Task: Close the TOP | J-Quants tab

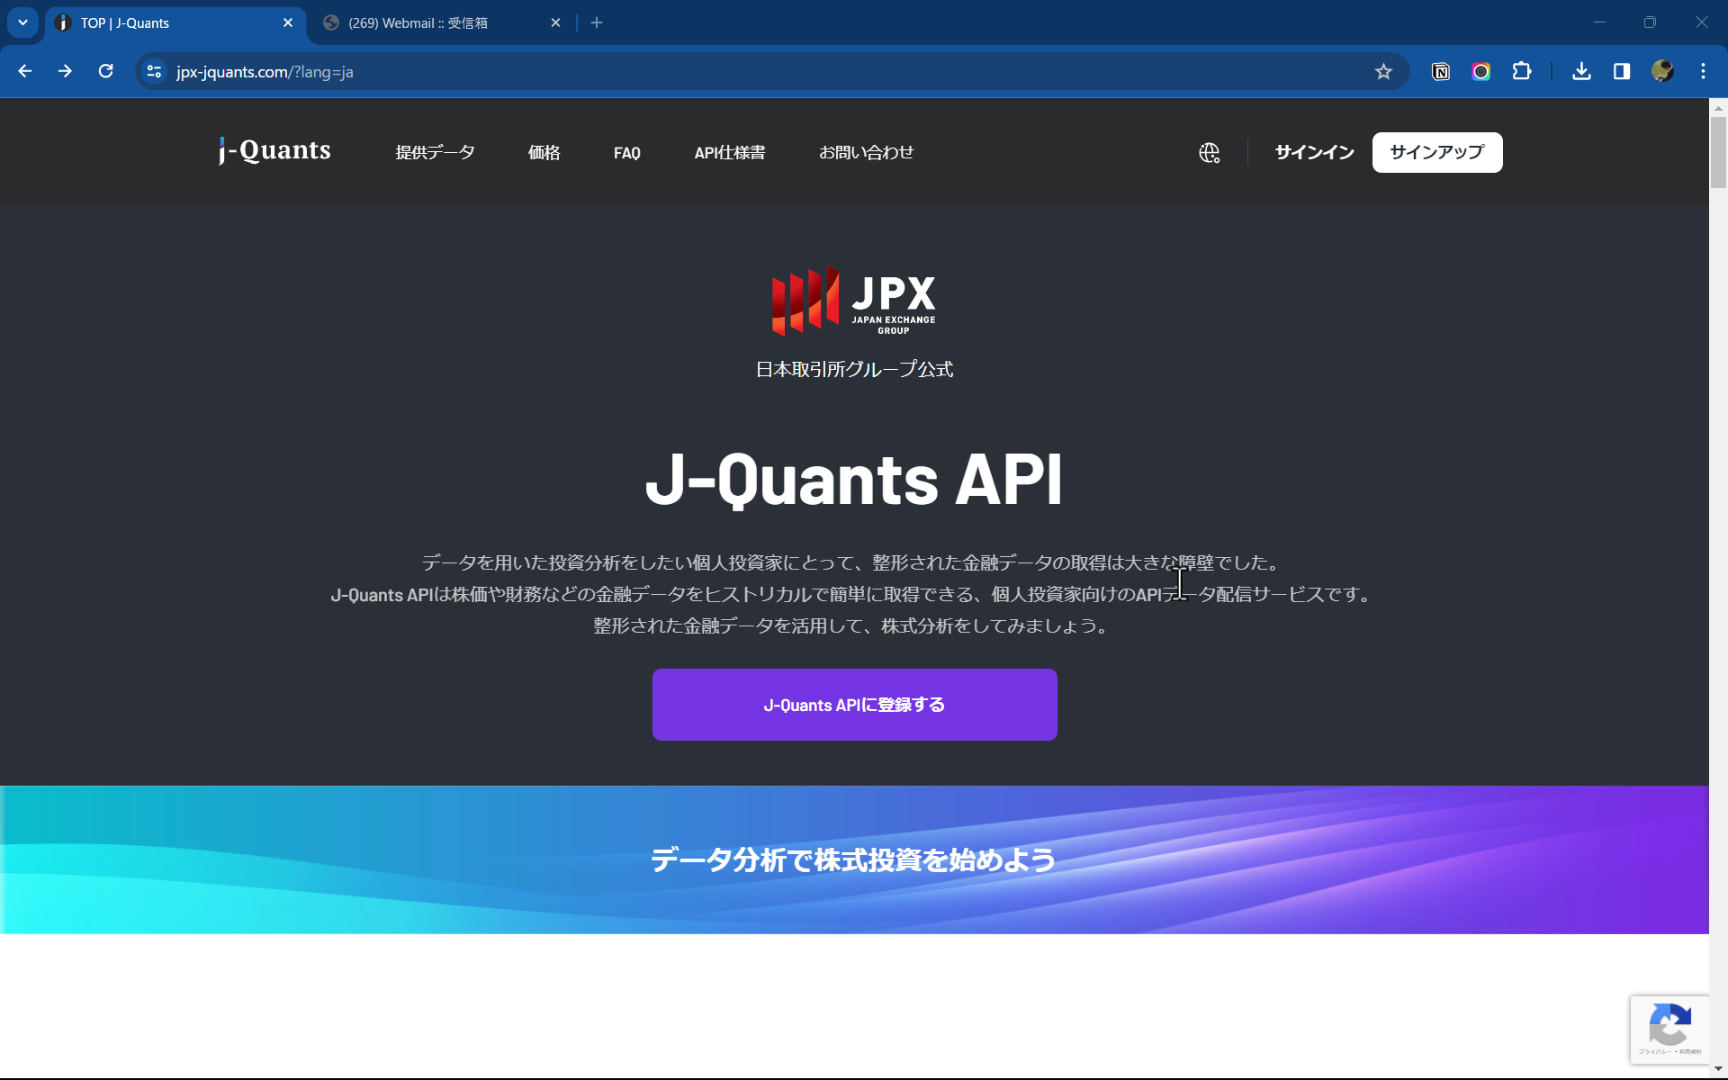Action: click(x=288, y=22)
